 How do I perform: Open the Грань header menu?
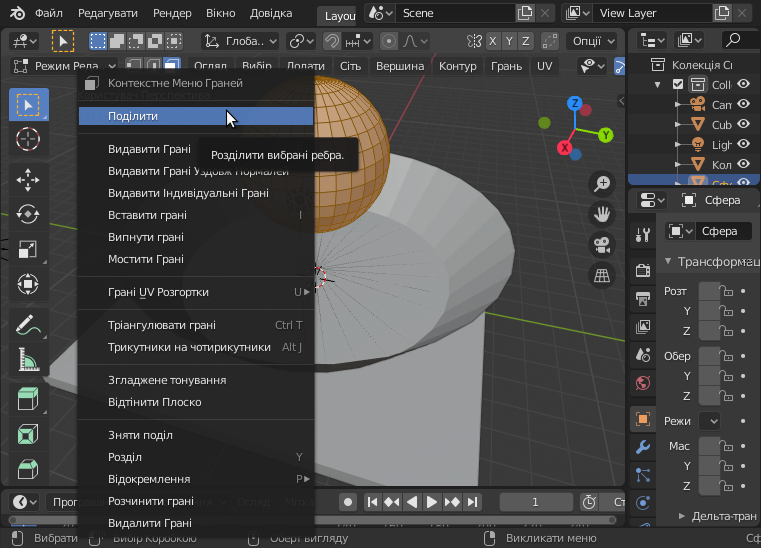tap(506, 66)
